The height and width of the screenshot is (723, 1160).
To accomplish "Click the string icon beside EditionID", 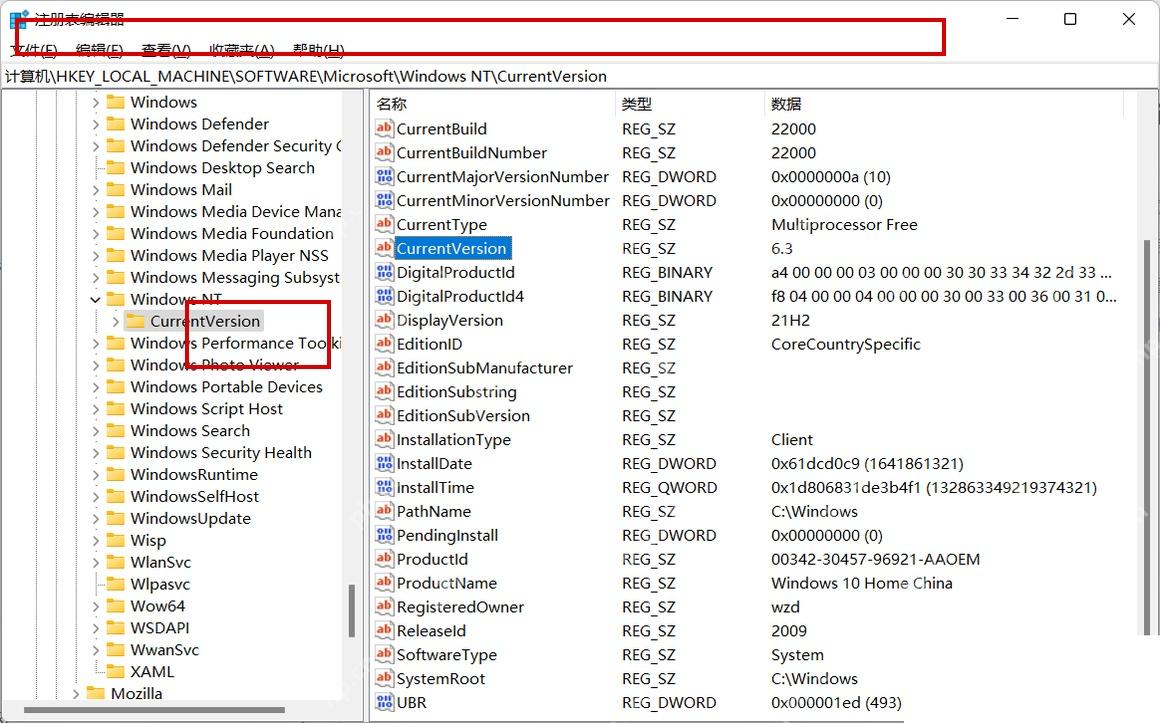I will (384, 343).
